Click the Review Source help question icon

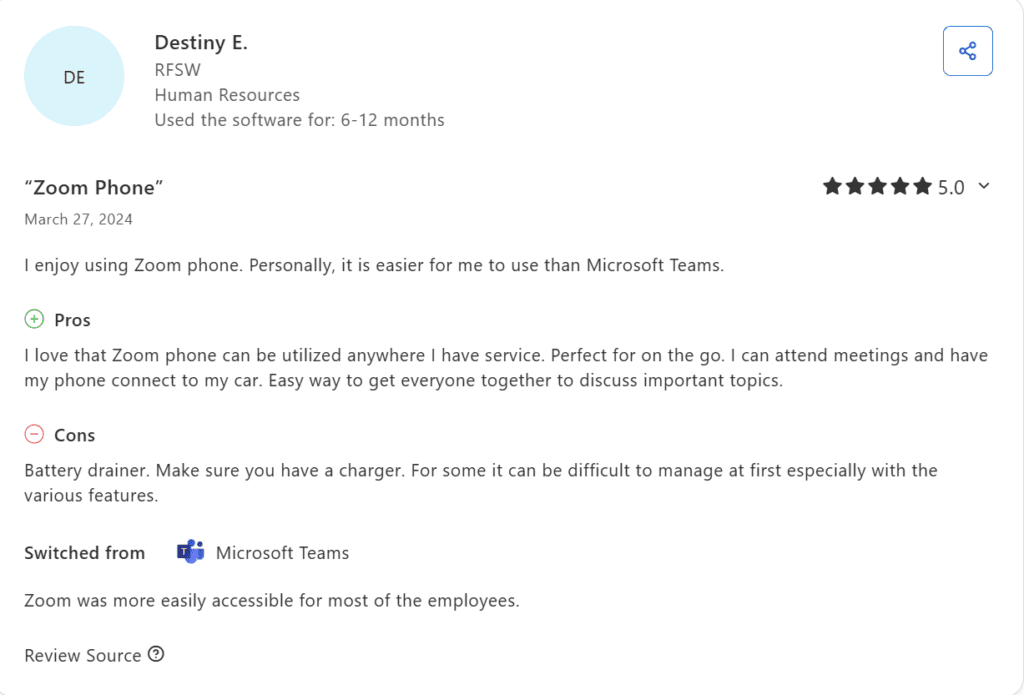[156, 654]
